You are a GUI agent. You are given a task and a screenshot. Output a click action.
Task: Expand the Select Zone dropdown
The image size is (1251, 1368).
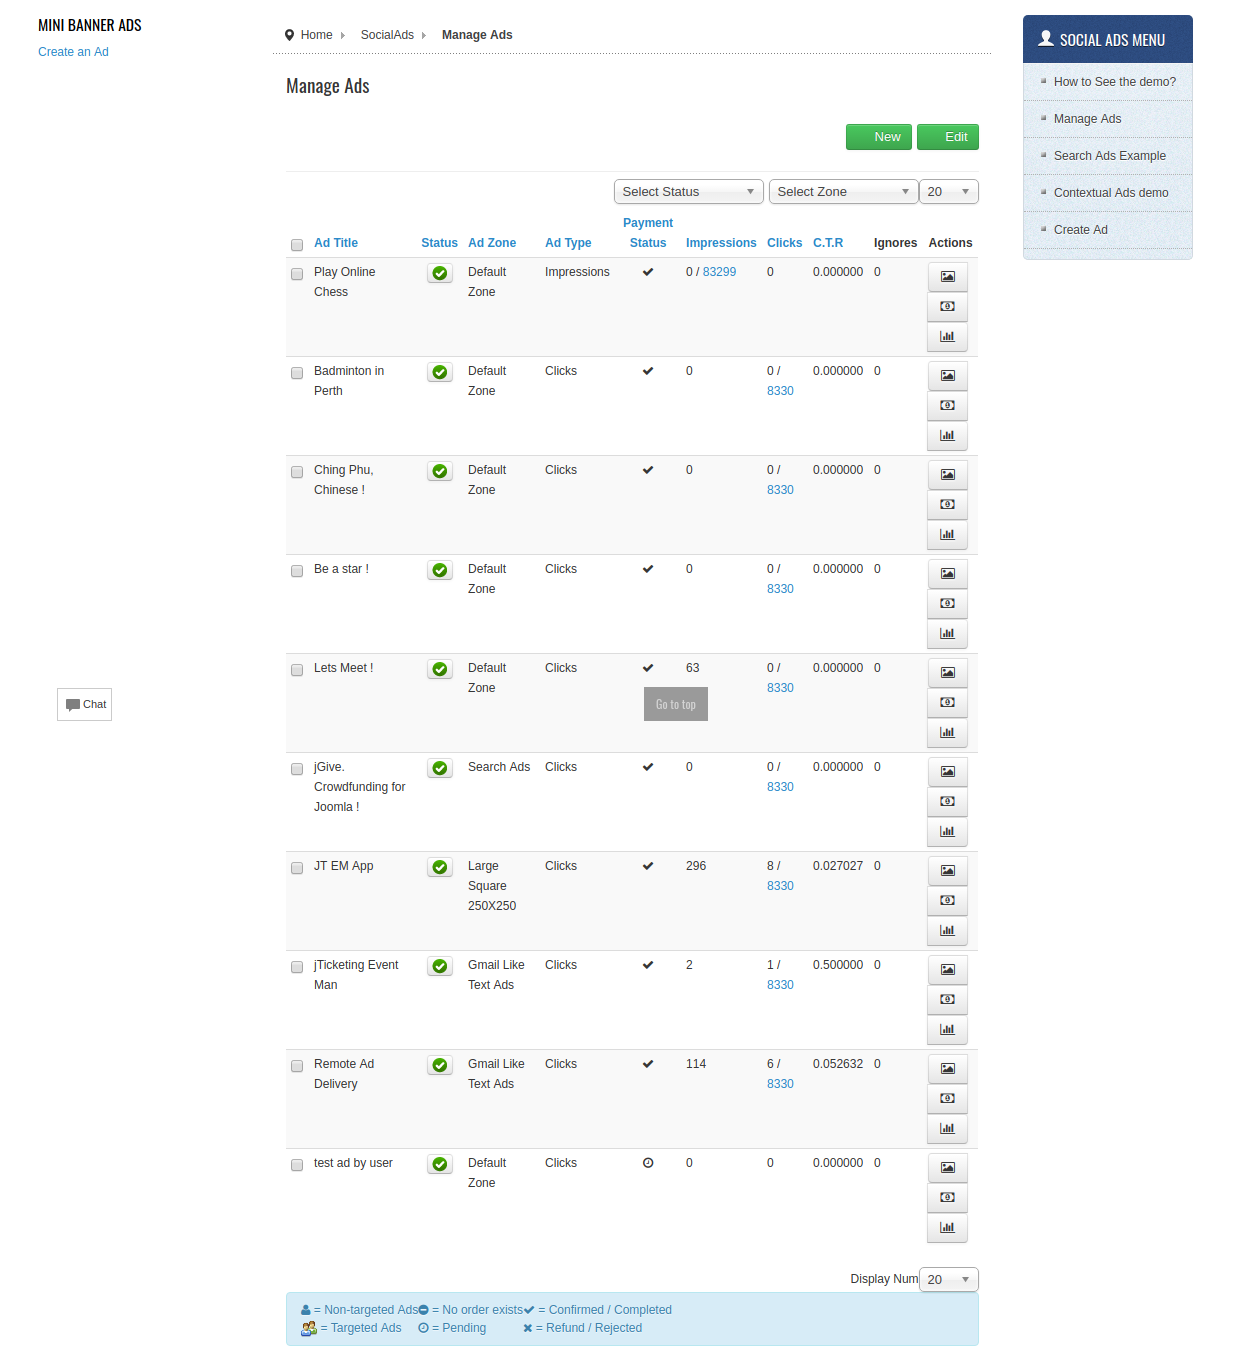click(843, 192)
